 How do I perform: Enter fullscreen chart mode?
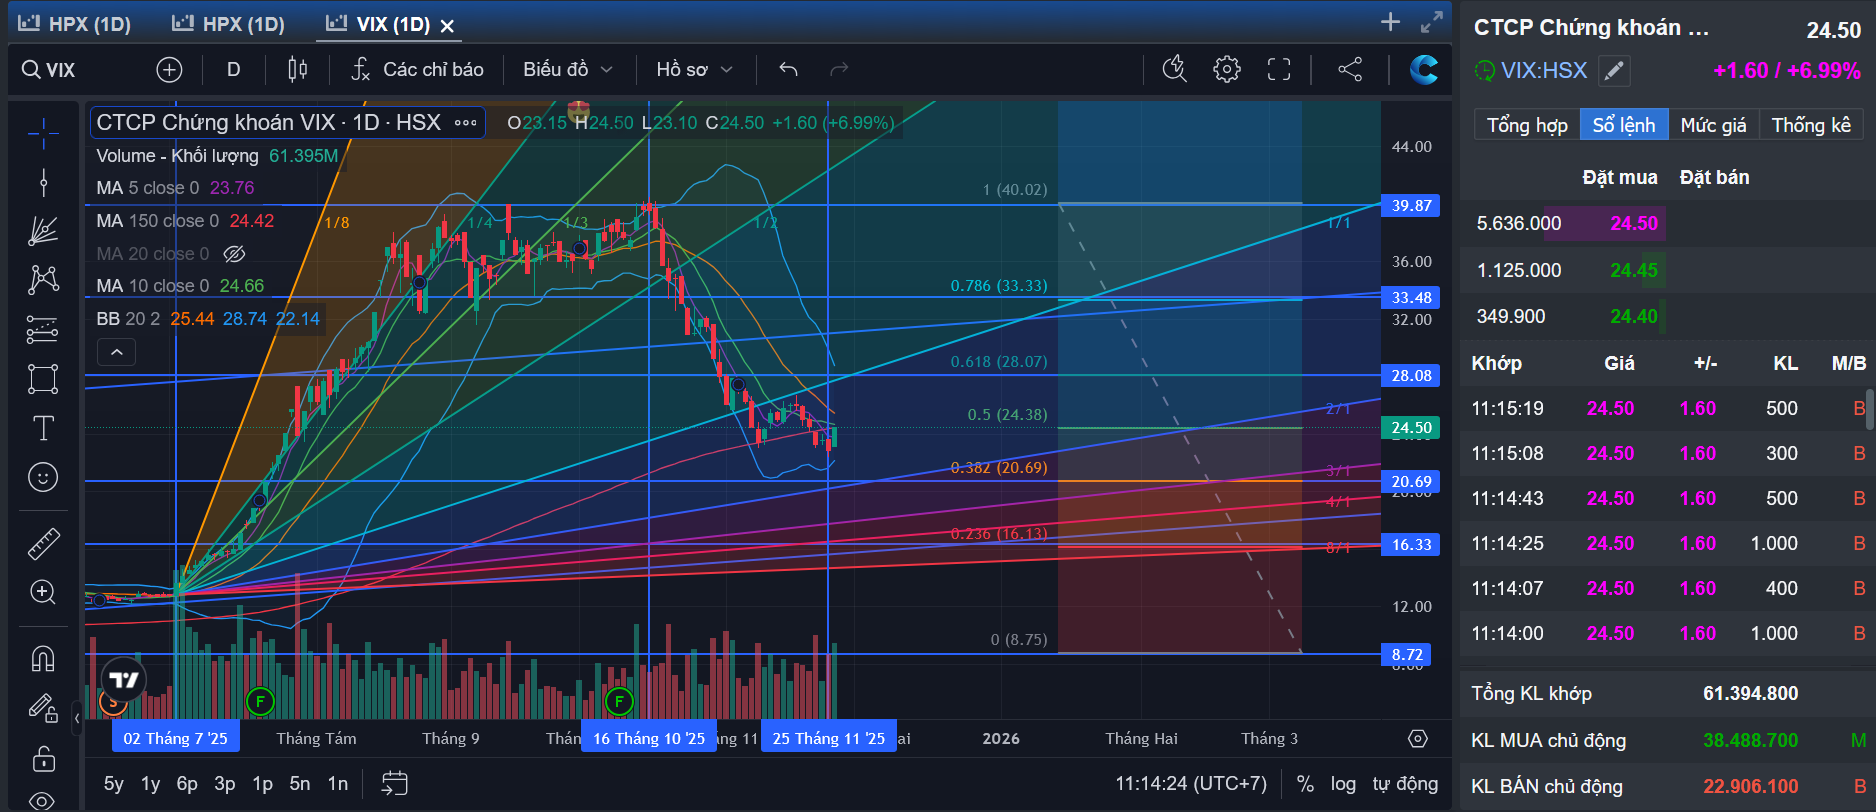click(x=1279, y=69)
